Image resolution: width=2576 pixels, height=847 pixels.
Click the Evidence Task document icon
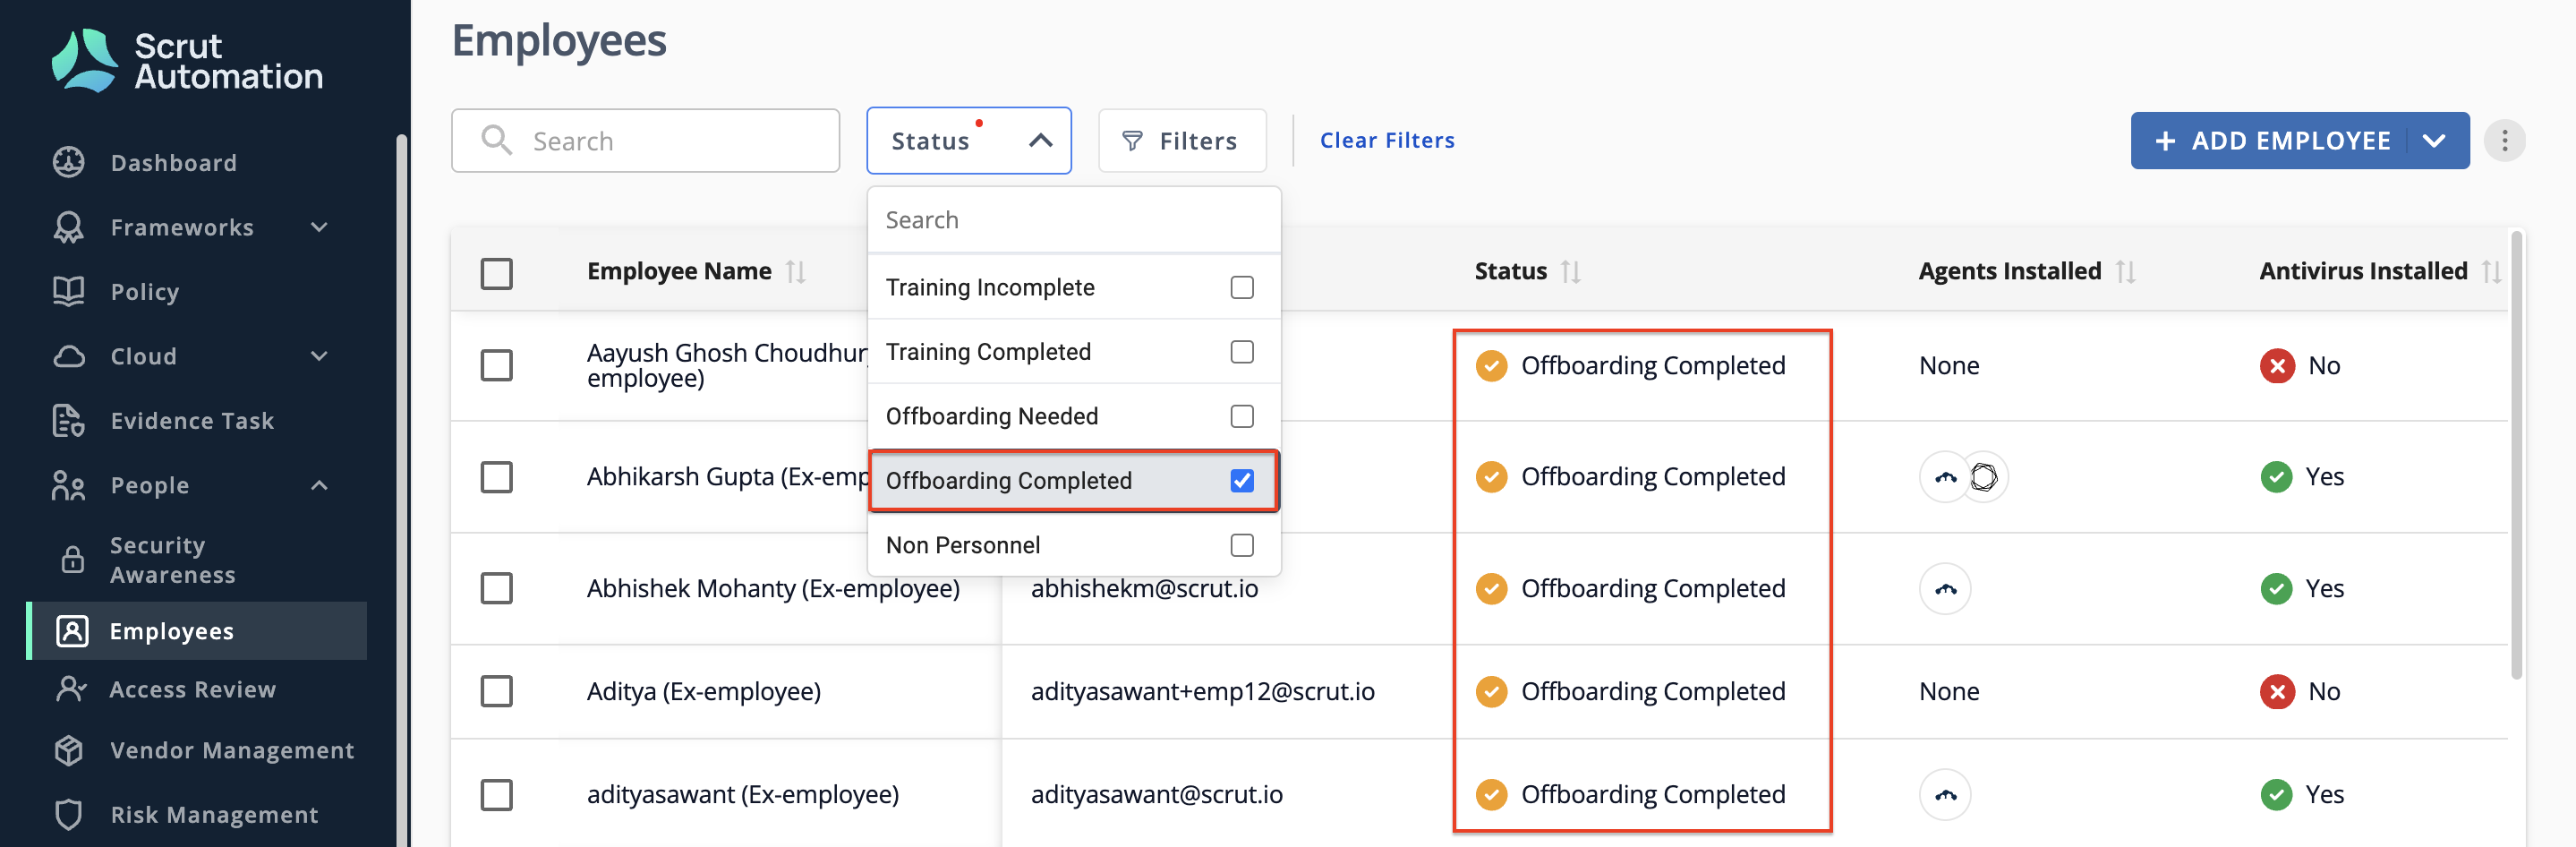point(69,420)
